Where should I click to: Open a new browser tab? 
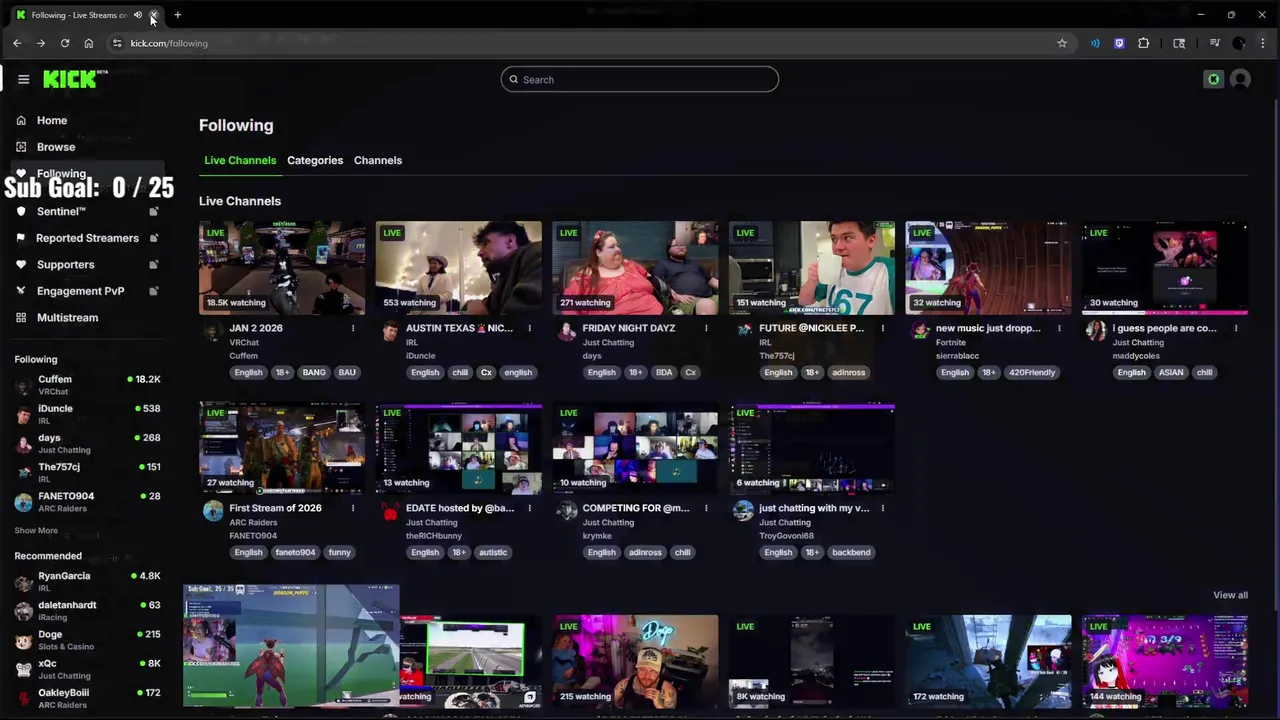(x=177, y=15)
